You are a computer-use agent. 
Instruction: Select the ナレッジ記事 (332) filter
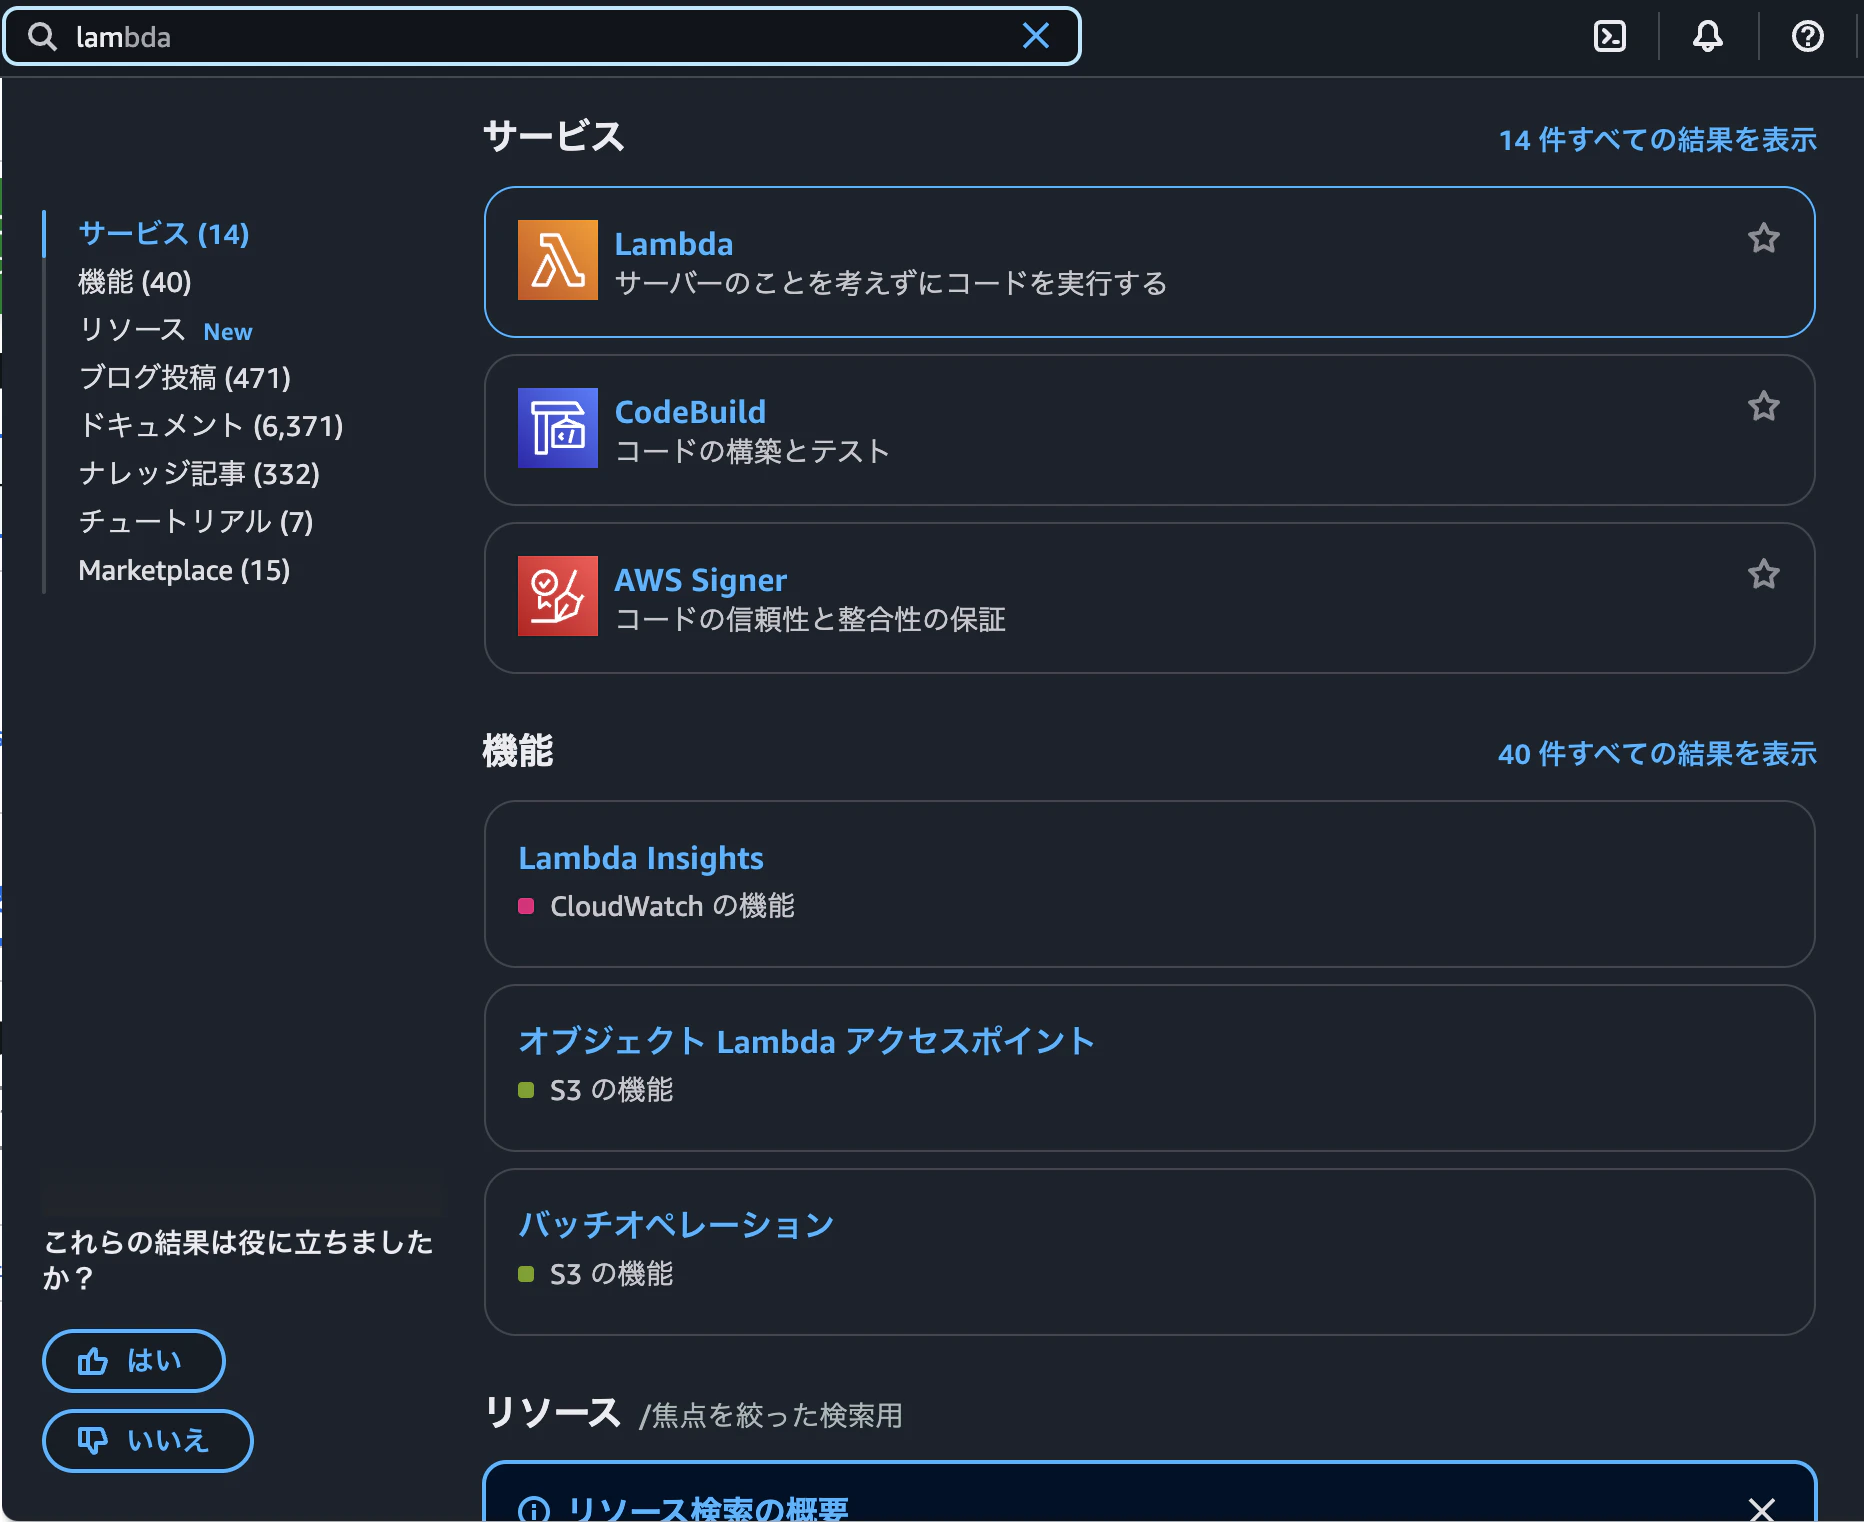pyautogui.click(x=199, y=474)
